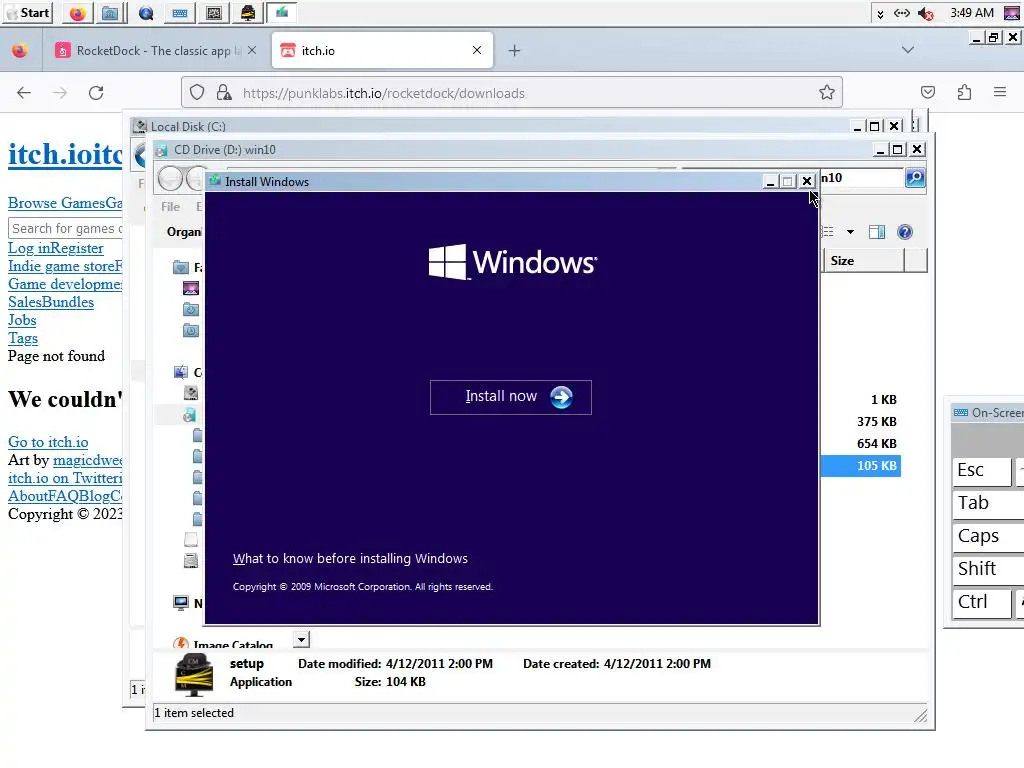The image size is (1024, 768).
Task: Go back in Firefox
Action: point(24,93)
